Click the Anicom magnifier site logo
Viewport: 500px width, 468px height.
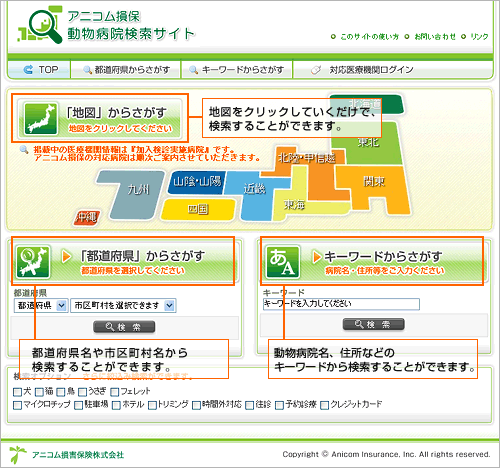tap(40, 24)
